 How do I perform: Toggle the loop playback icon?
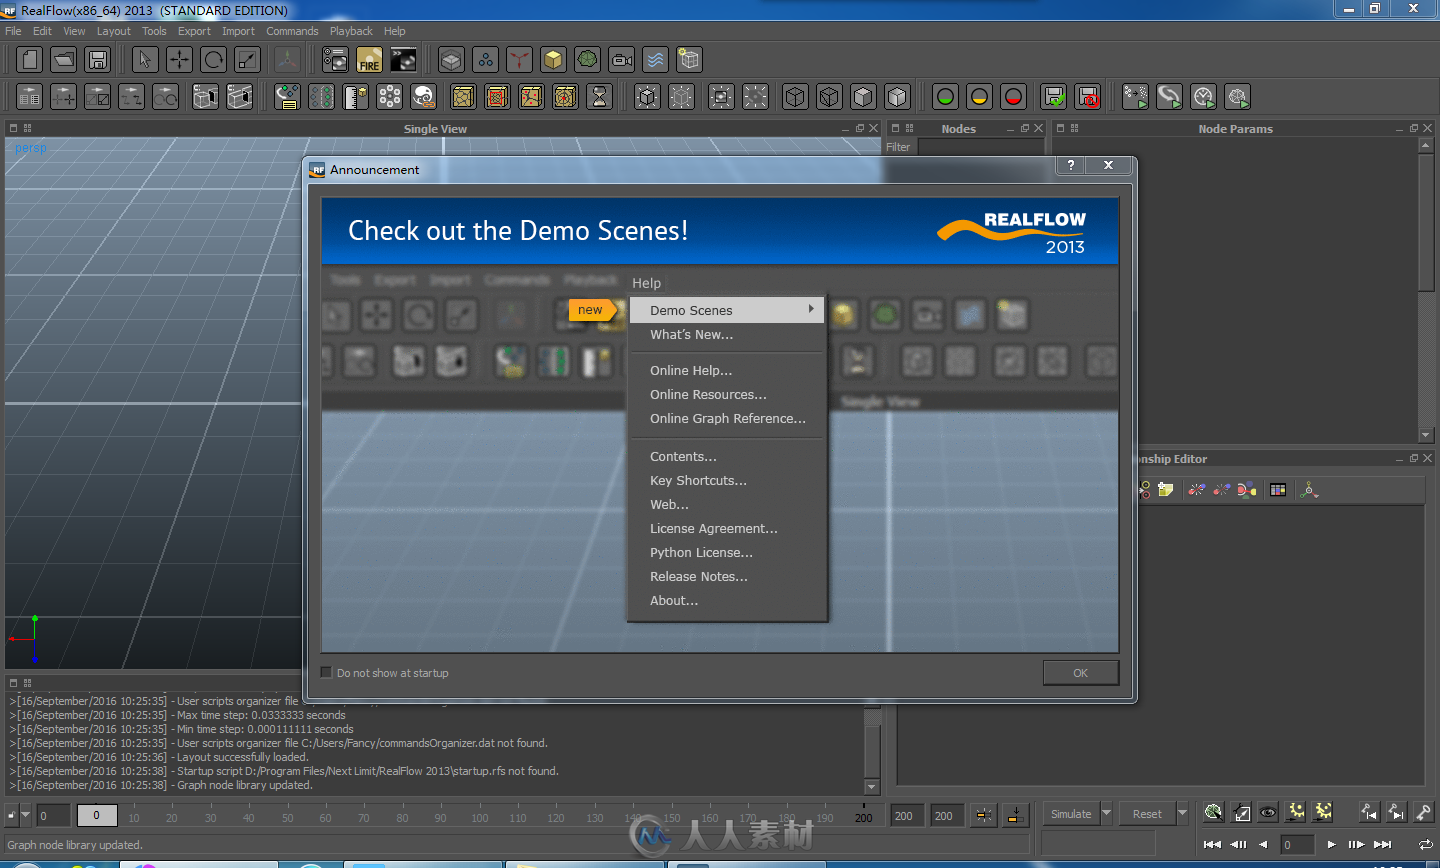pos(1425,845)
